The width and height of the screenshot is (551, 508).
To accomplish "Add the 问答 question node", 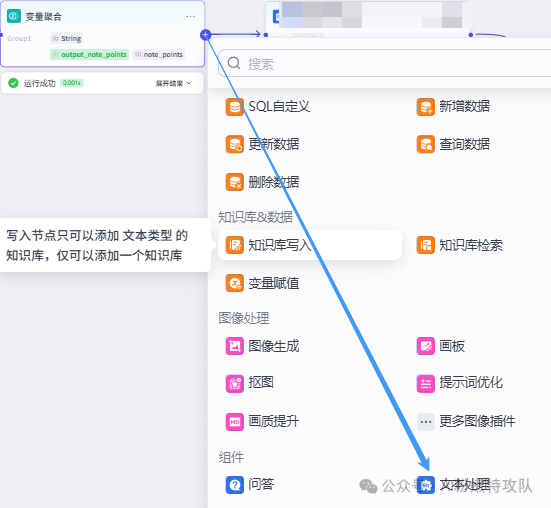I will click(x=250, y=485).
